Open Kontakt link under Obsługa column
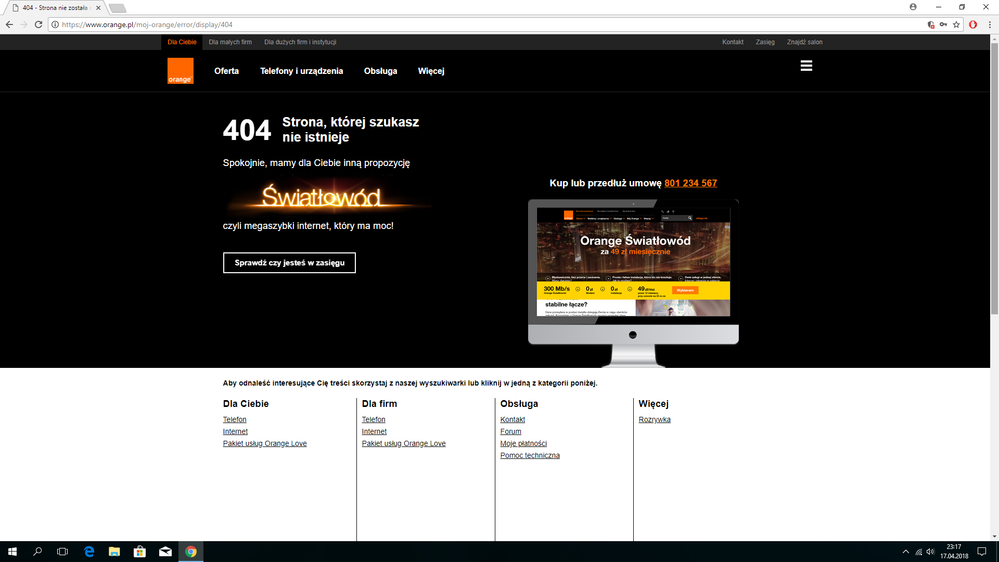Viewport: 999px width, 562px height. pos(512,419)
